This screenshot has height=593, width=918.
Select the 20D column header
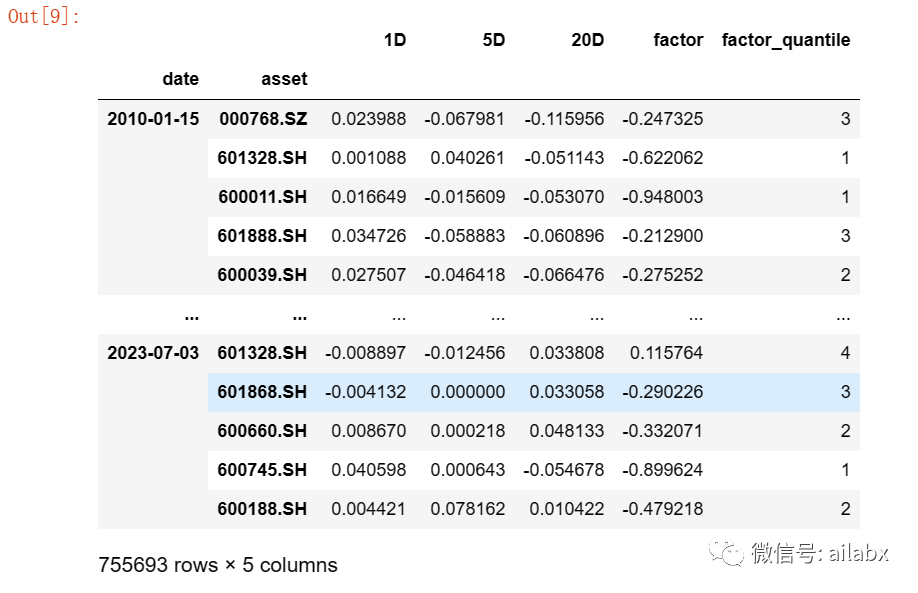(x=587, y=40)
